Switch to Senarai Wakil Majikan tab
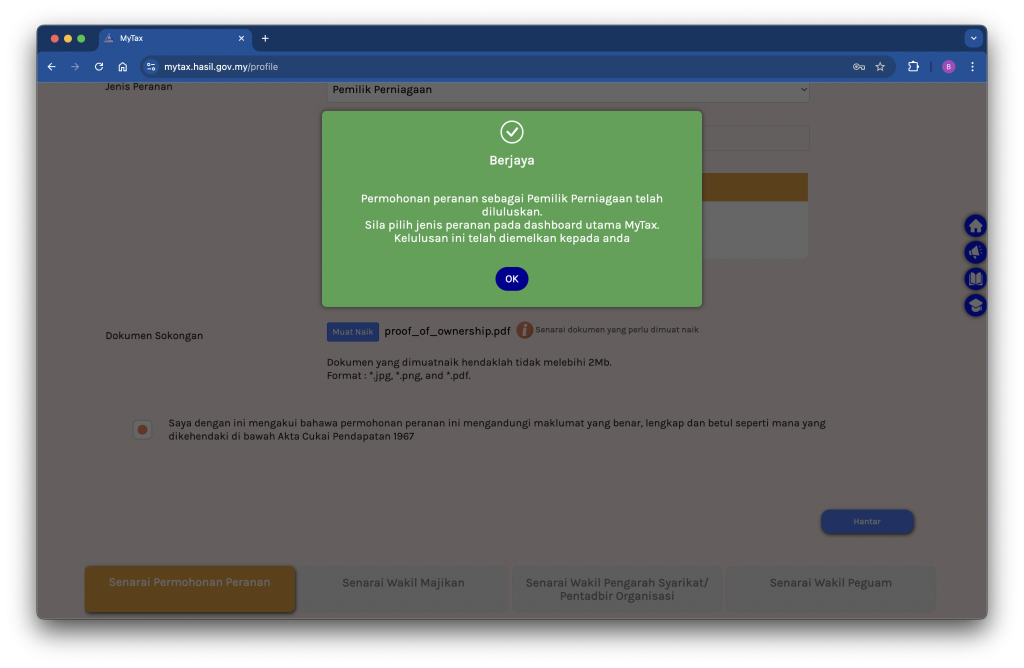 (x=403, y=583)
